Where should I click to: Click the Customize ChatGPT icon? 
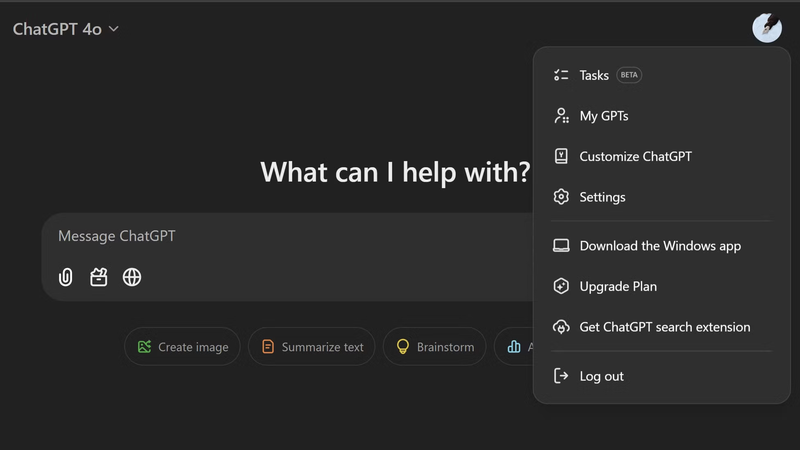(561, 156)
